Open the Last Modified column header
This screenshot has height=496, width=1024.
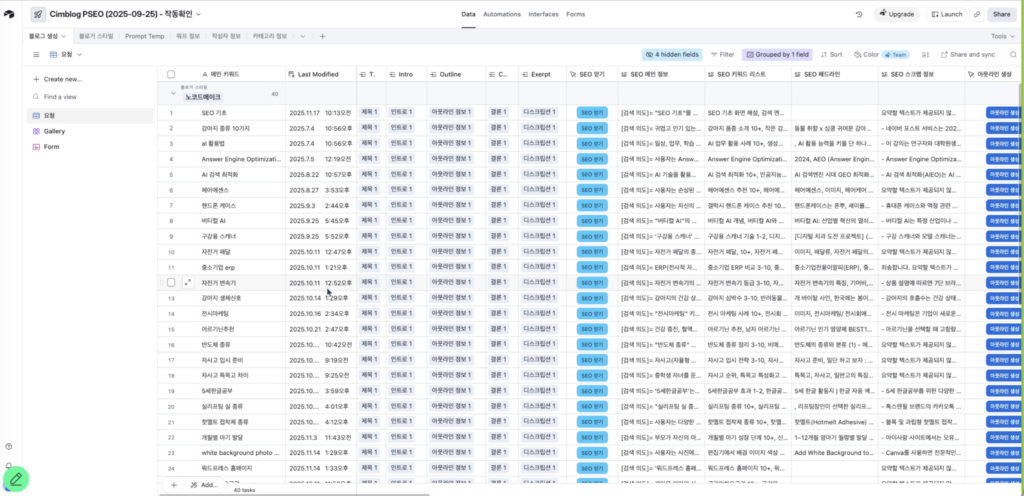[321, 74]
